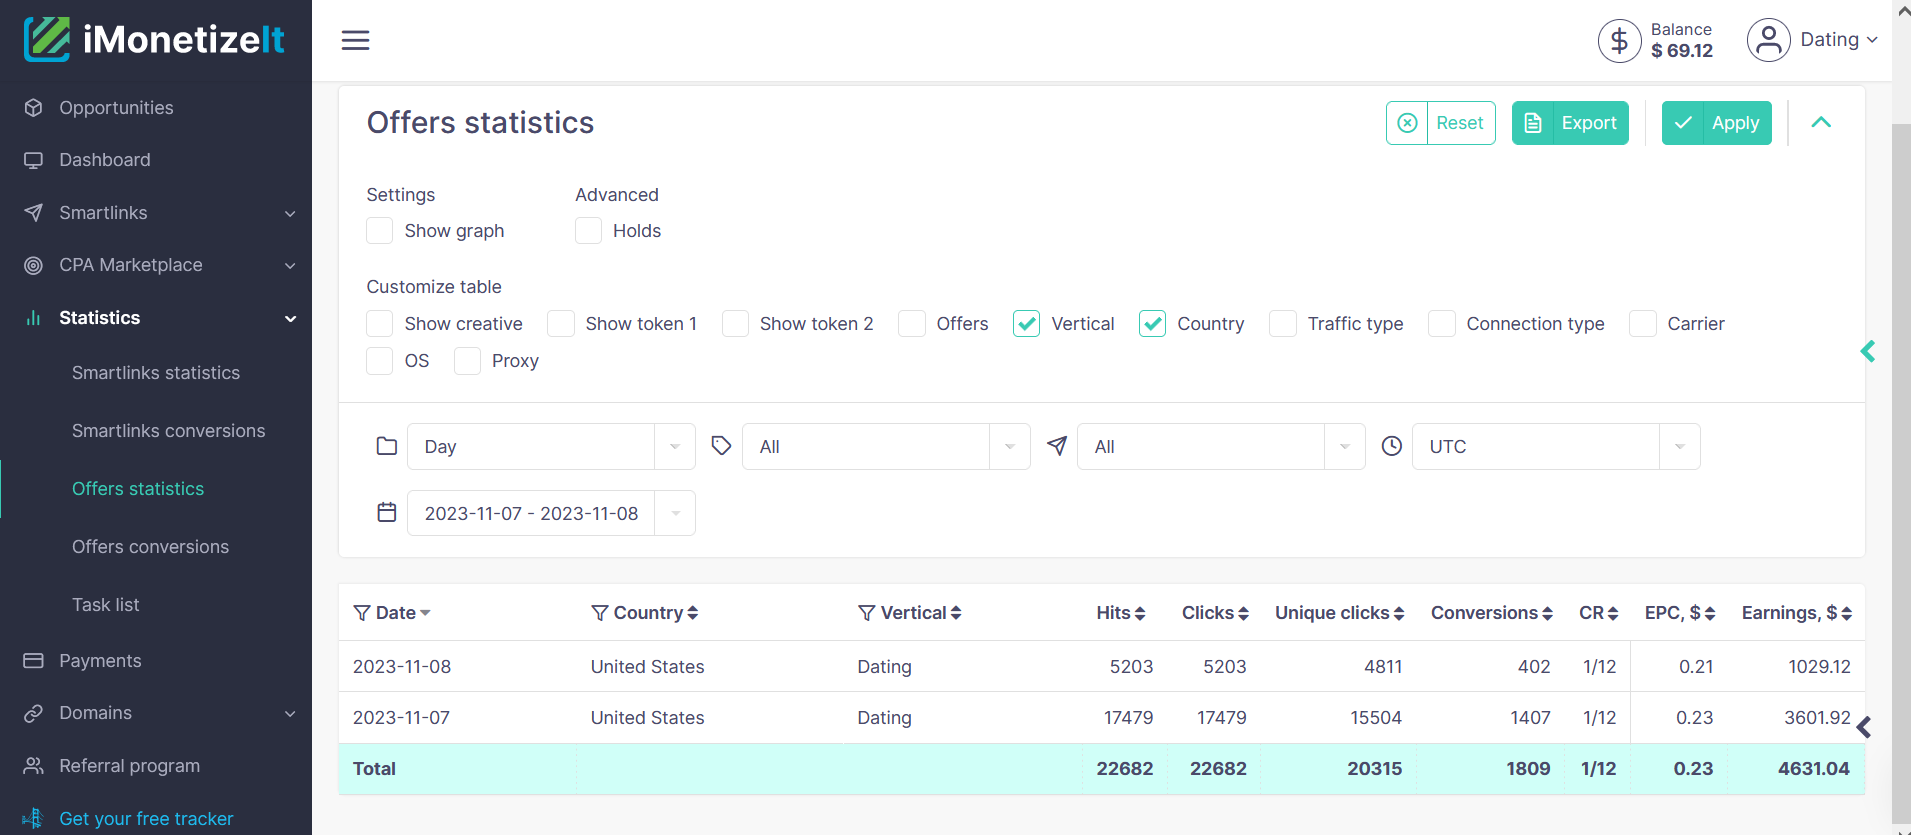Tick the Traffic type checkbox

[x=1282, y=324]
